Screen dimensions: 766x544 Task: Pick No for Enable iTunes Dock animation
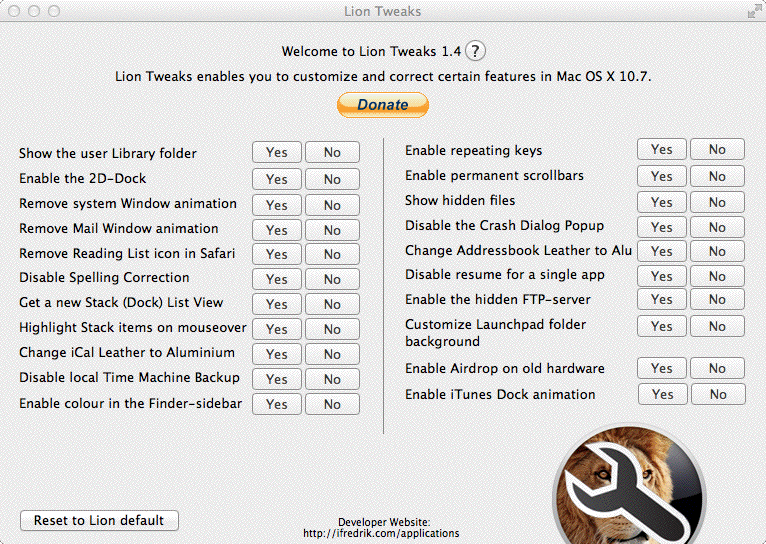[718, 394]
